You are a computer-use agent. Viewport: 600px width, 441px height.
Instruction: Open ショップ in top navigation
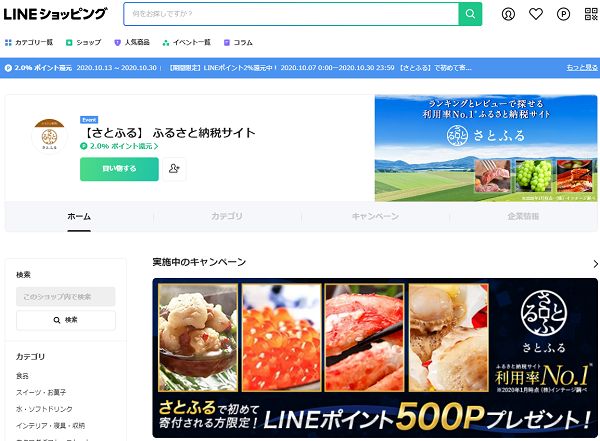pyautogui.click(x=89, y=42)
